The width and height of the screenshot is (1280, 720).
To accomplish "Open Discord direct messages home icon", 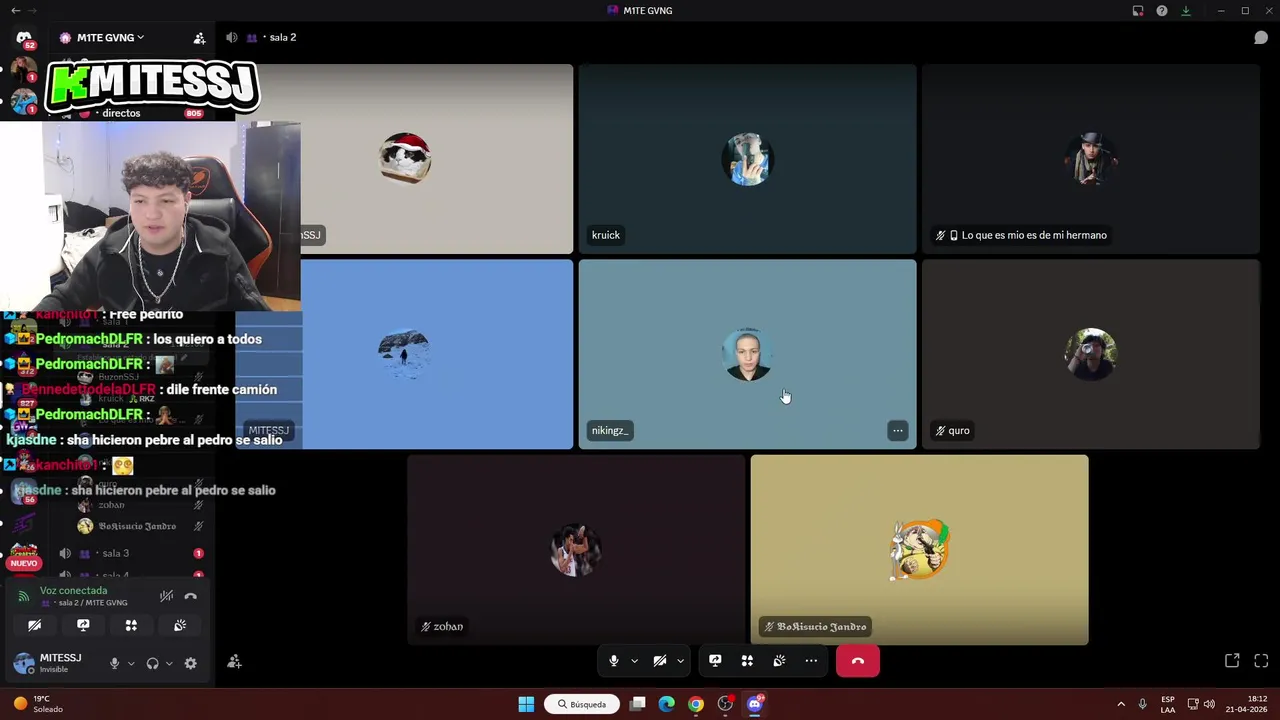I will click(24, 39).
